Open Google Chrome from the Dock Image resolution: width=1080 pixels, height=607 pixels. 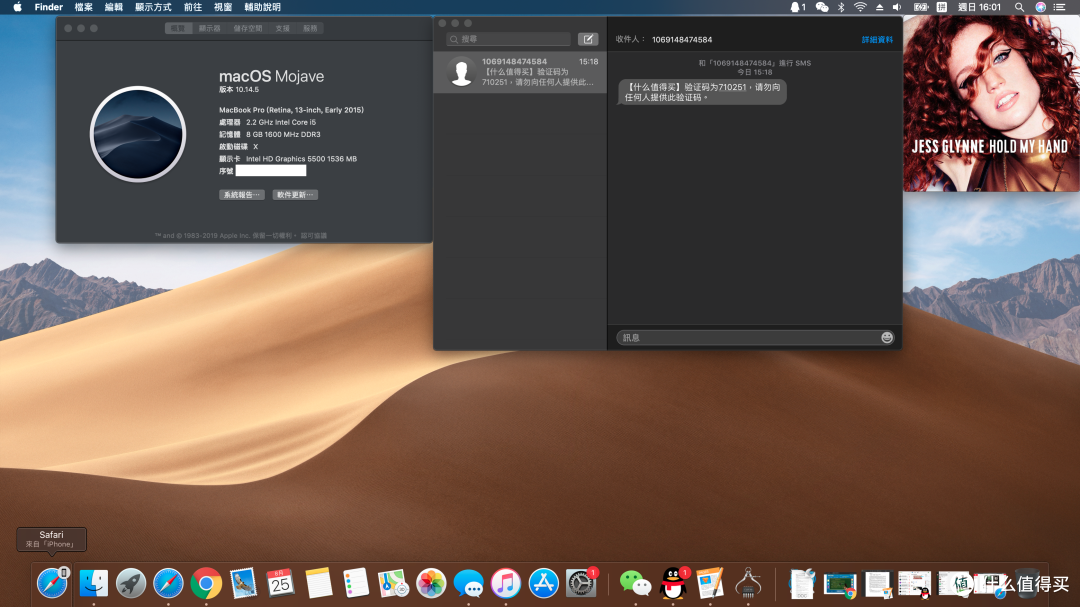tap(206, 584)
